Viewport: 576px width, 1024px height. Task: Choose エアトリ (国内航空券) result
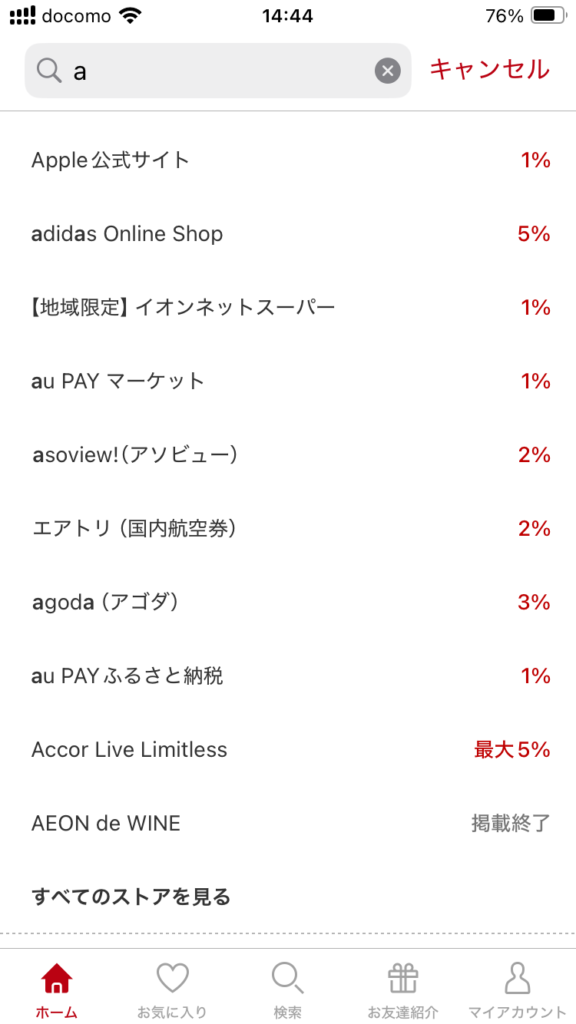pyautogui.click(x=288, y=529)
